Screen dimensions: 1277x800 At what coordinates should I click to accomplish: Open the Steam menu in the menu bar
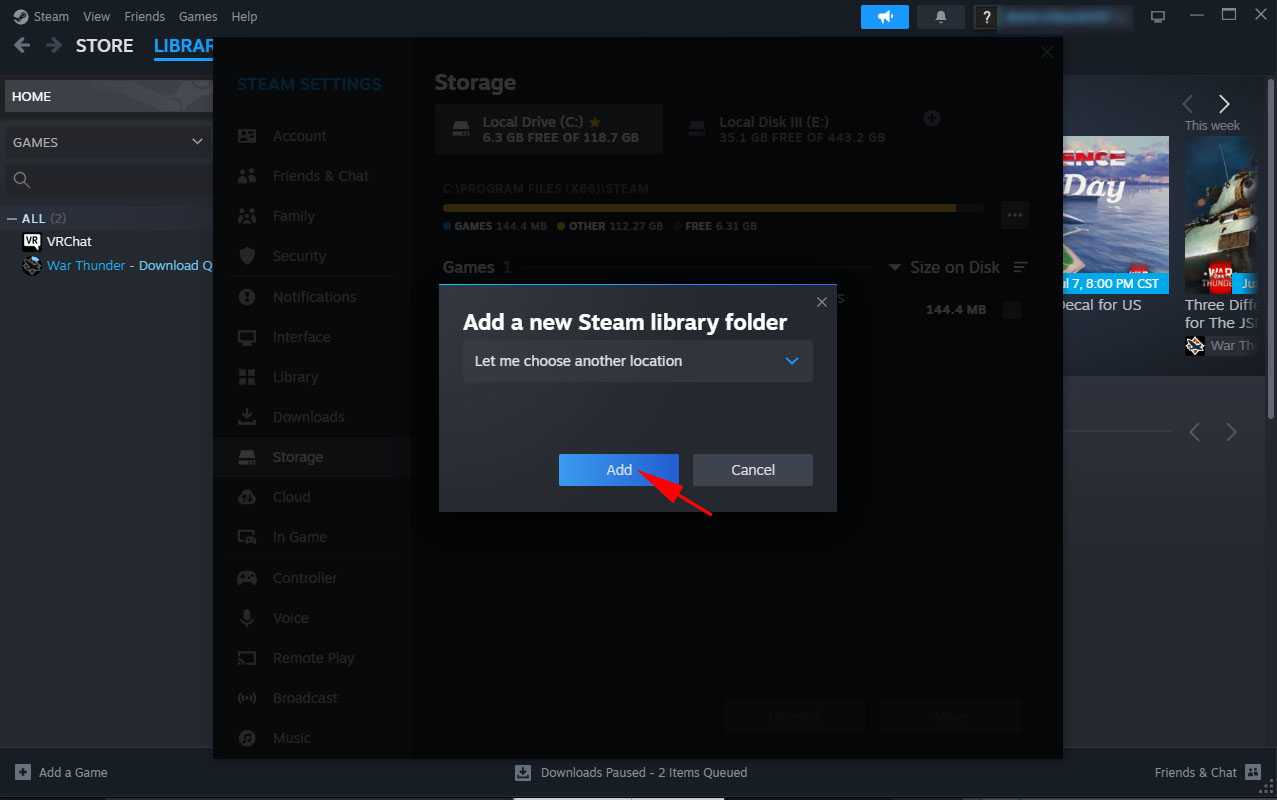click(52, 16)
